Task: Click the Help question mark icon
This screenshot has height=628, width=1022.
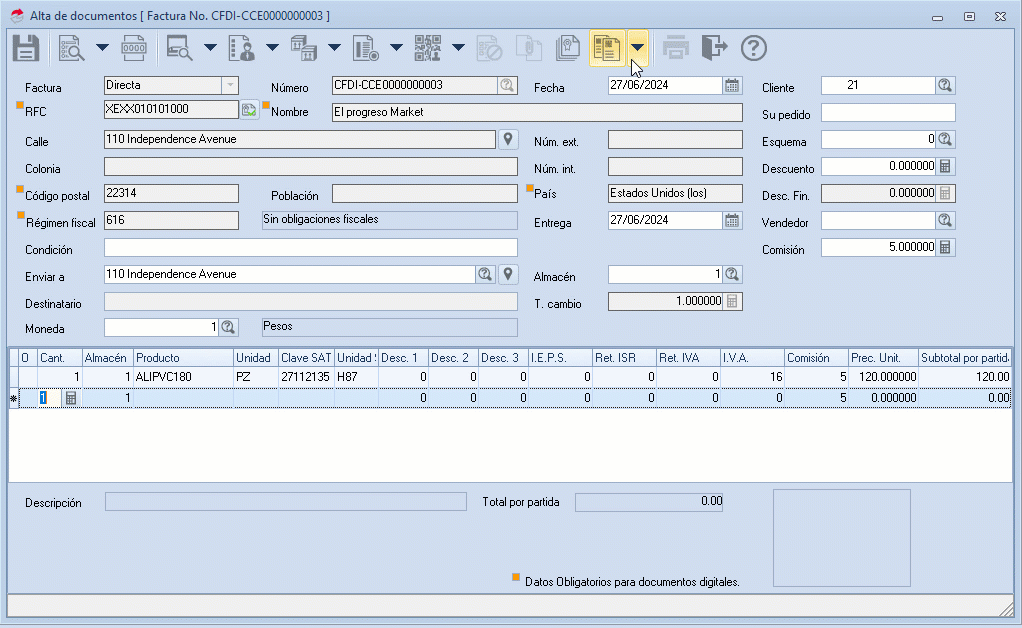Action: coord(753,48)
